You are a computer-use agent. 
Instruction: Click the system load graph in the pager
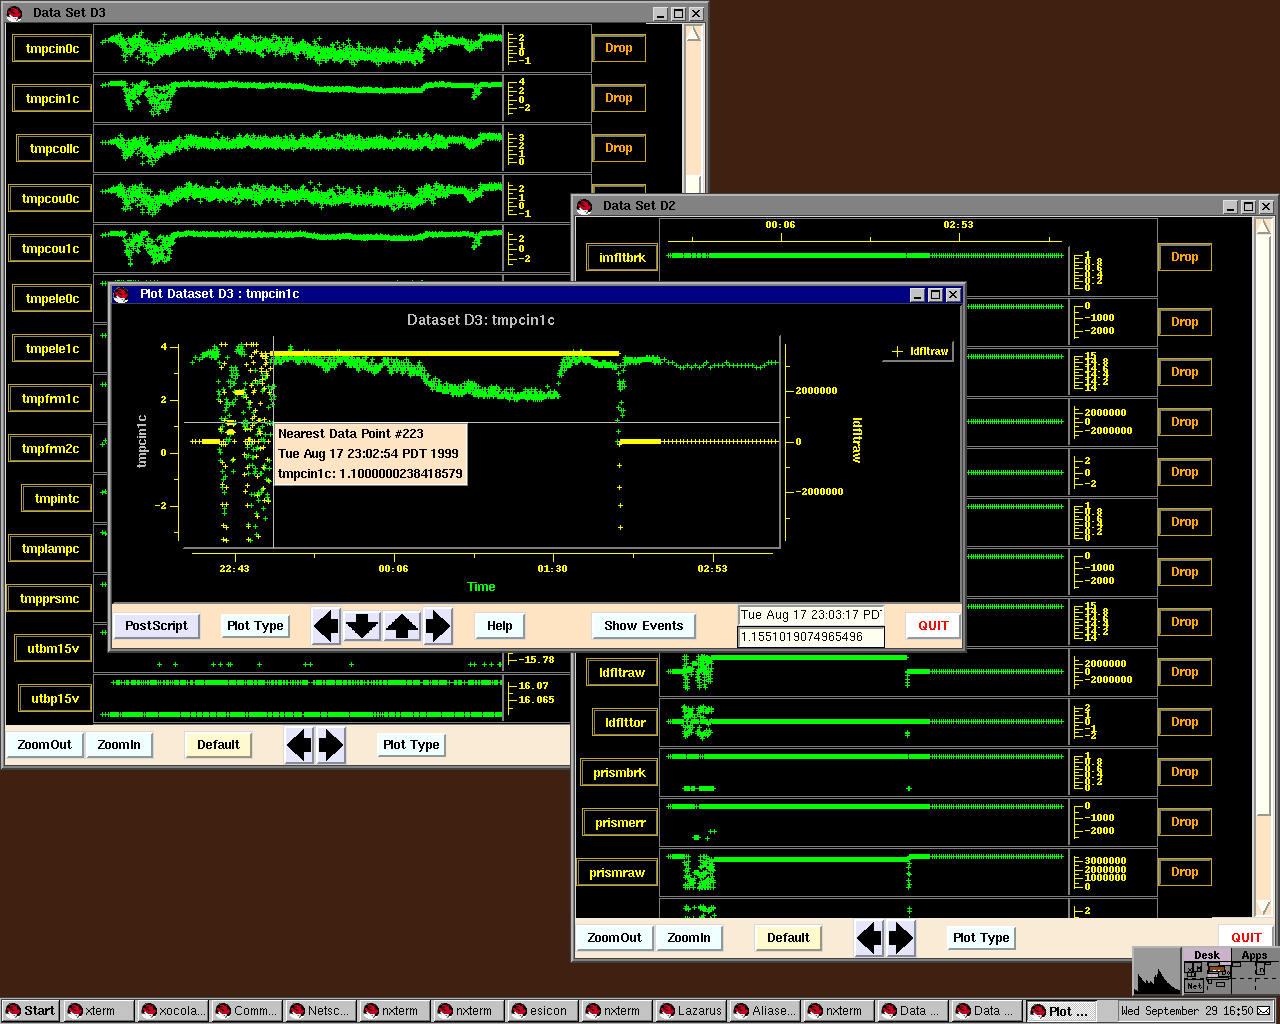pyautogui.click(x=1157, y=972)
